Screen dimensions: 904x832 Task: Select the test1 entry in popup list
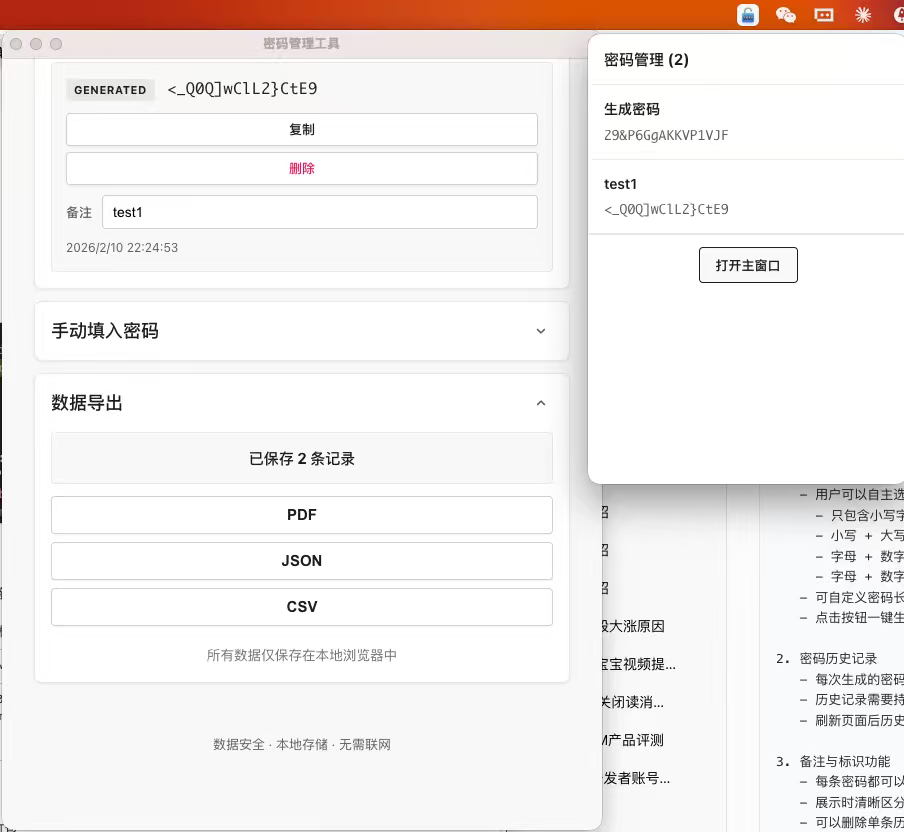click(x=745, y=197)
